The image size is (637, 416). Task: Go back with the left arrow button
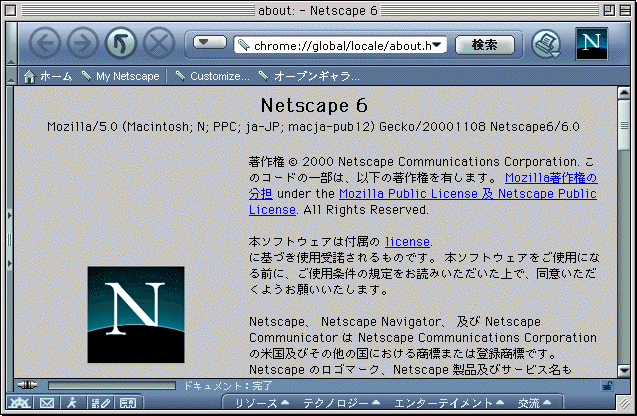click(45, 43)
